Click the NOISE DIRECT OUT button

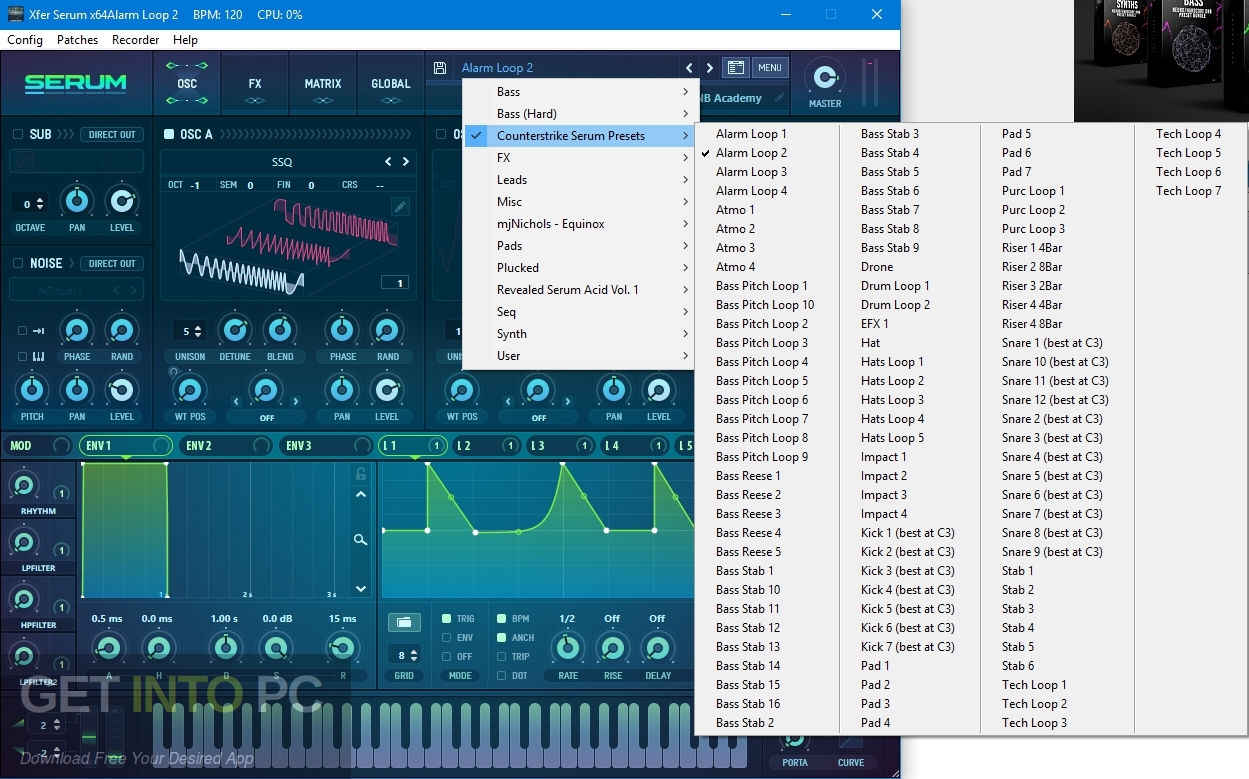click(112, 263)
